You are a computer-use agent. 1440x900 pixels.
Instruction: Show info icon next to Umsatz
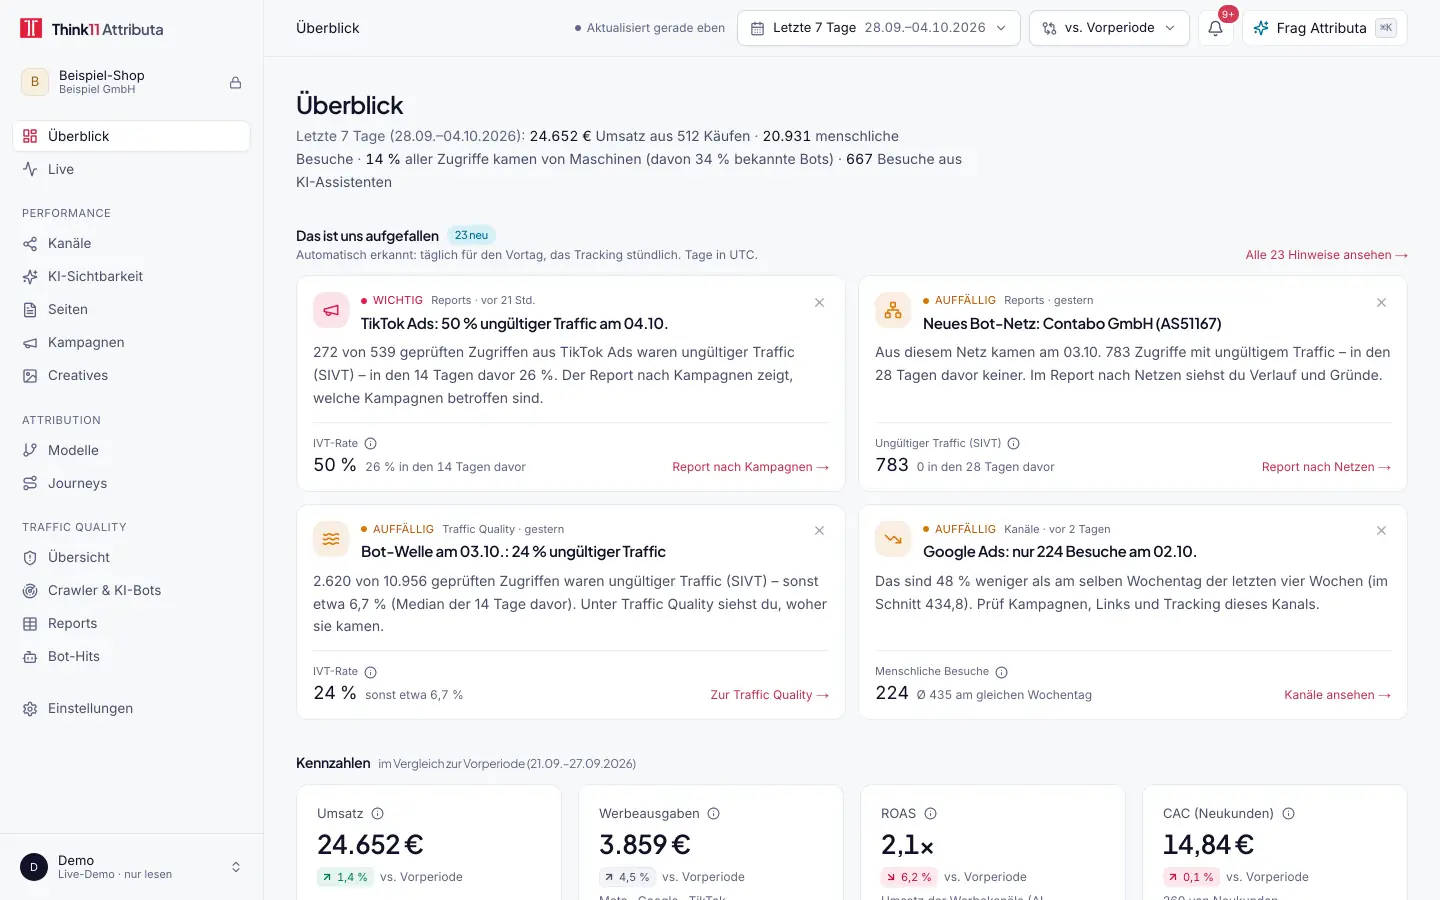tap(378, 814)
